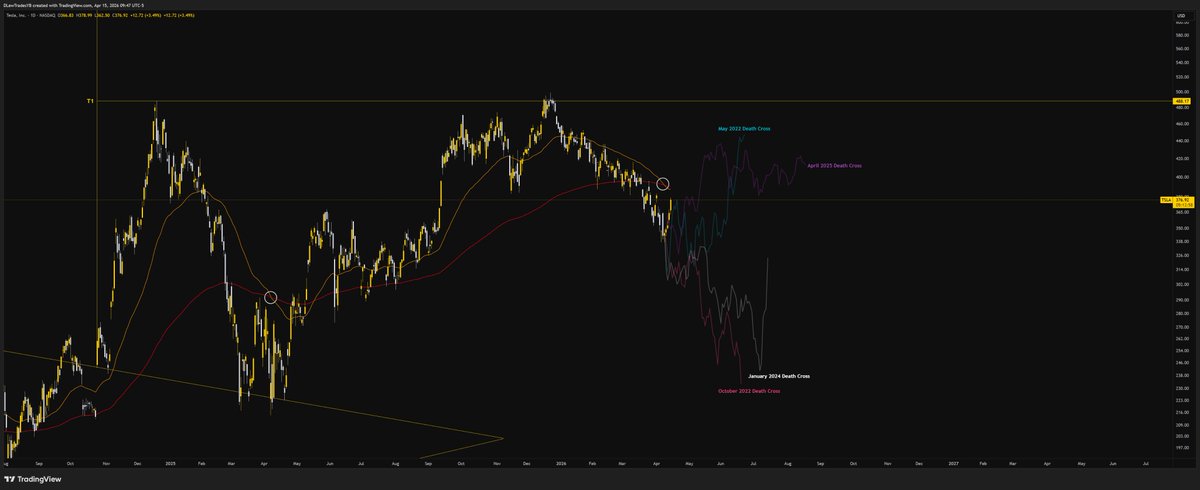Click the 580.00 price axis label
1200x490 pixels.
point(1184,34)
